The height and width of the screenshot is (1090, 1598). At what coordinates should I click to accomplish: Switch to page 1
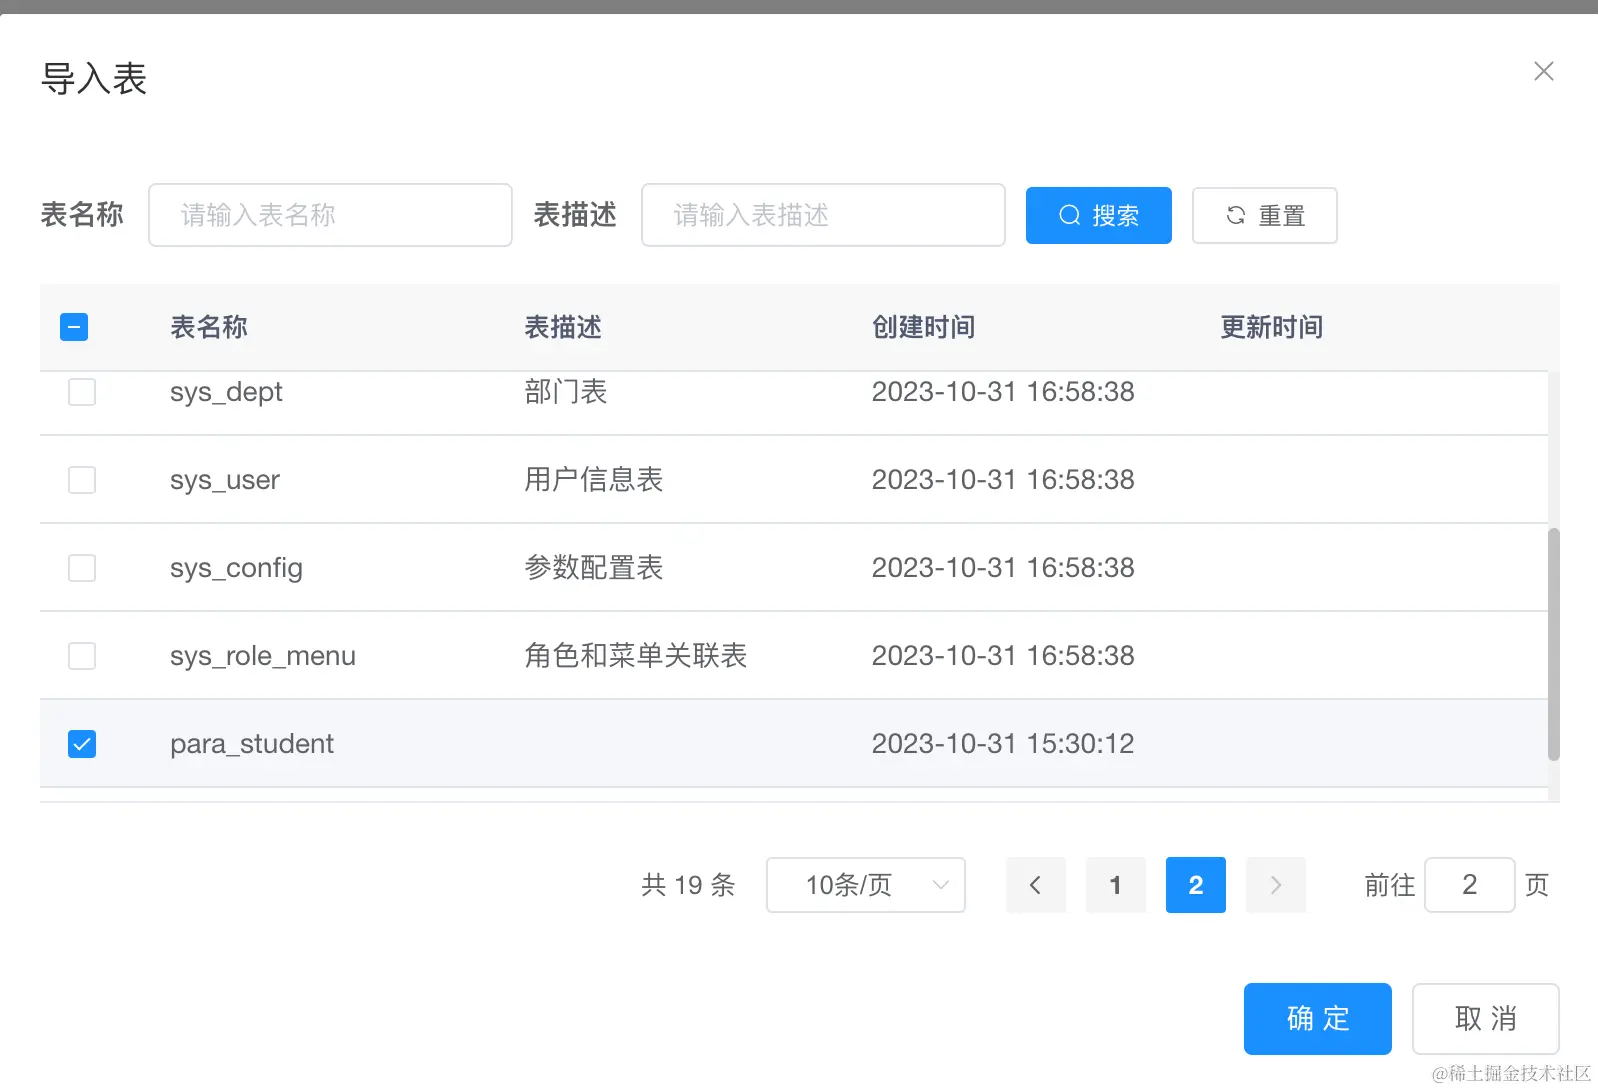click(x=1115, y=885)
